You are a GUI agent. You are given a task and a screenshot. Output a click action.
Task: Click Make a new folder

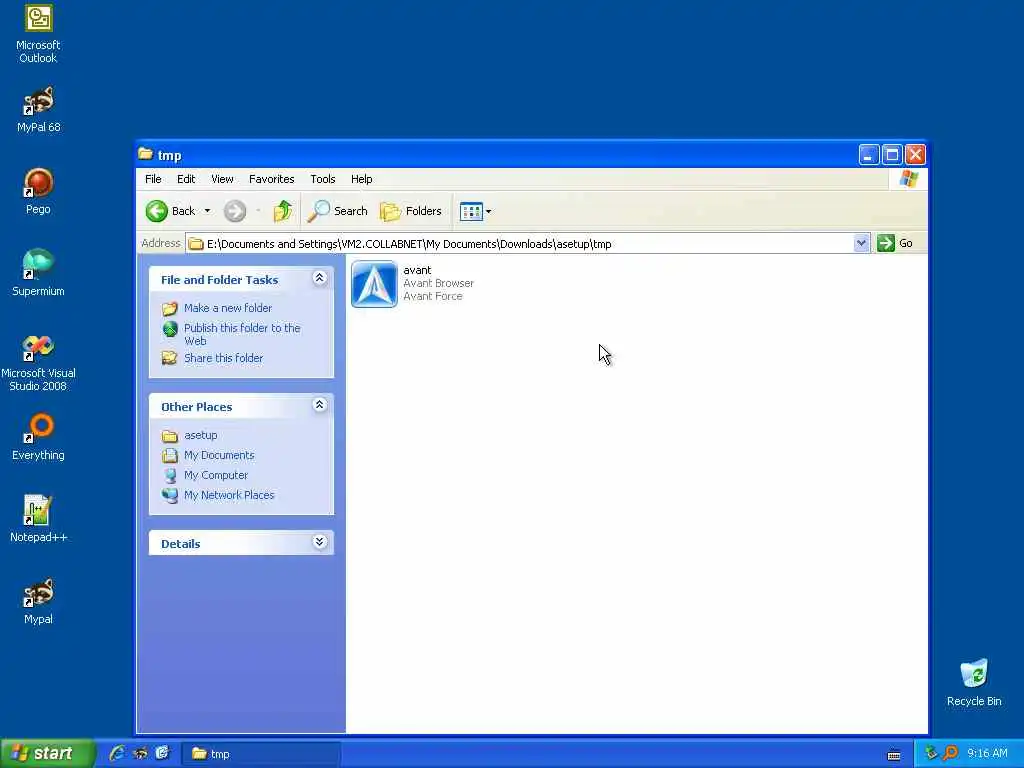[x=228, y=308]
